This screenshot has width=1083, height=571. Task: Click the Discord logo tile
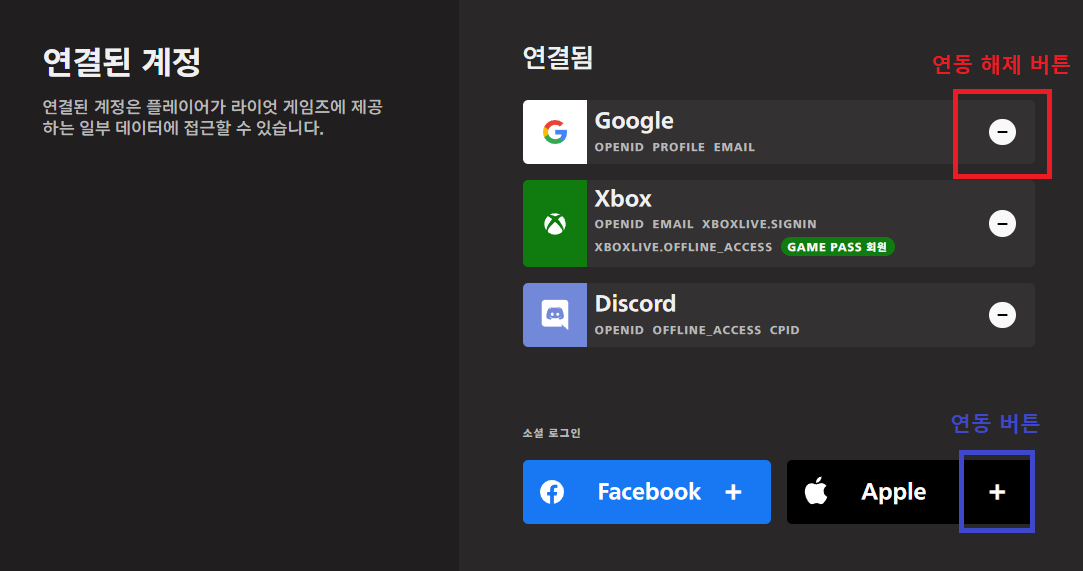(555, 315)
